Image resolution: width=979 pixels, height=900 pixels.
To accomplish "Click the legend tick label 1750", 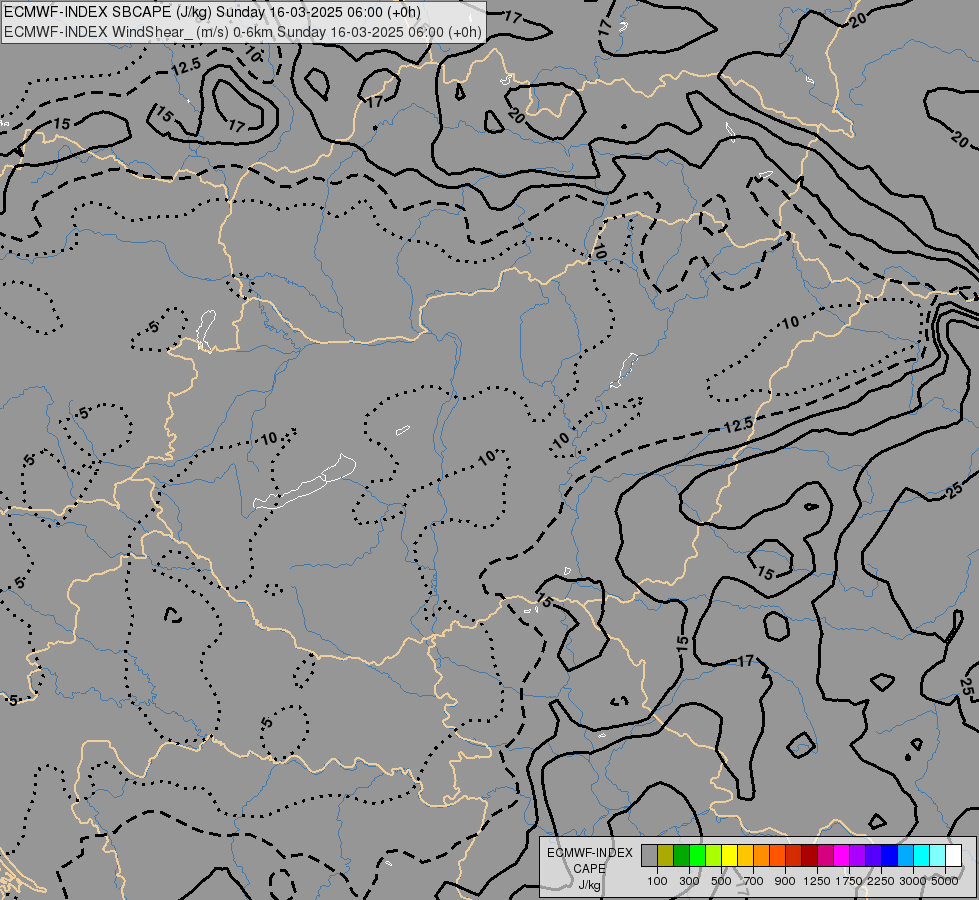I will point(849,881).
